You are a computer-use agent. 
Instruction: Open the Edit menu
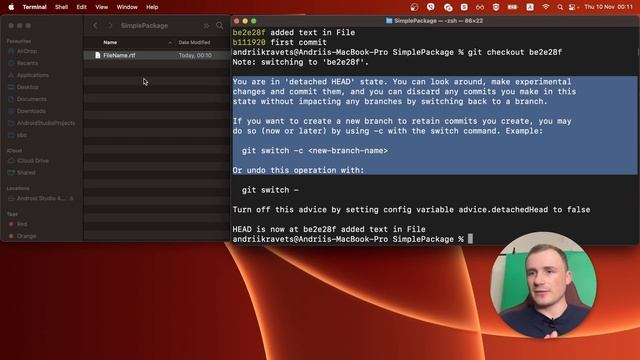coord(81,7)
